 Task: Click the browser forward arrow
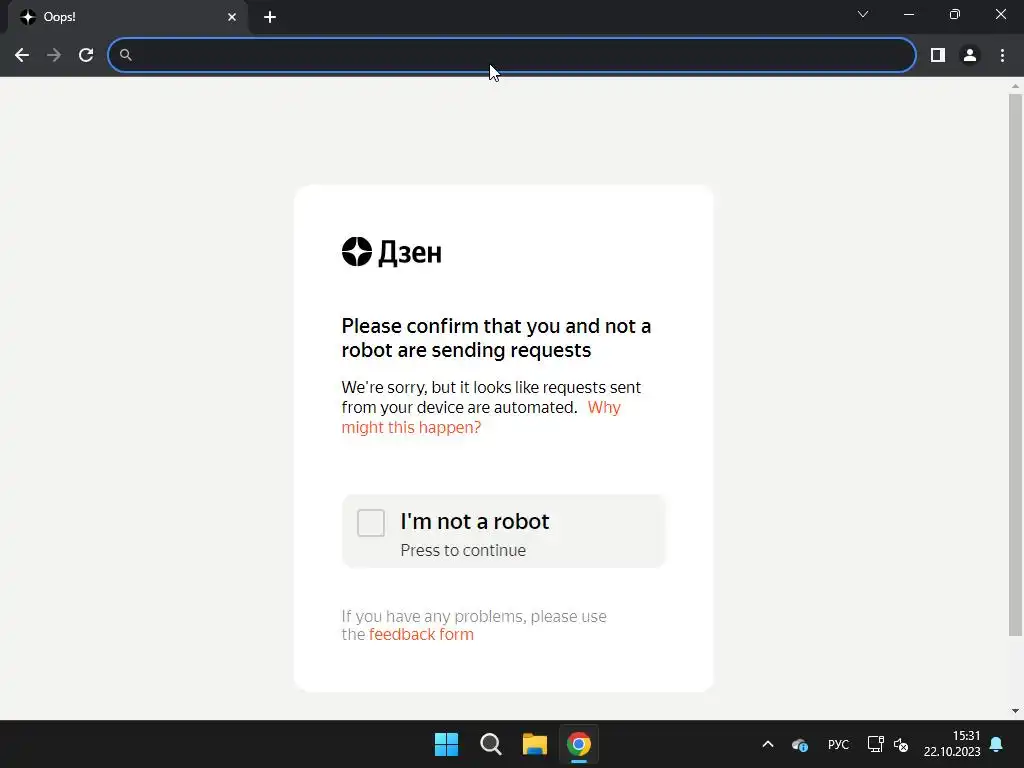click(54, 56)
